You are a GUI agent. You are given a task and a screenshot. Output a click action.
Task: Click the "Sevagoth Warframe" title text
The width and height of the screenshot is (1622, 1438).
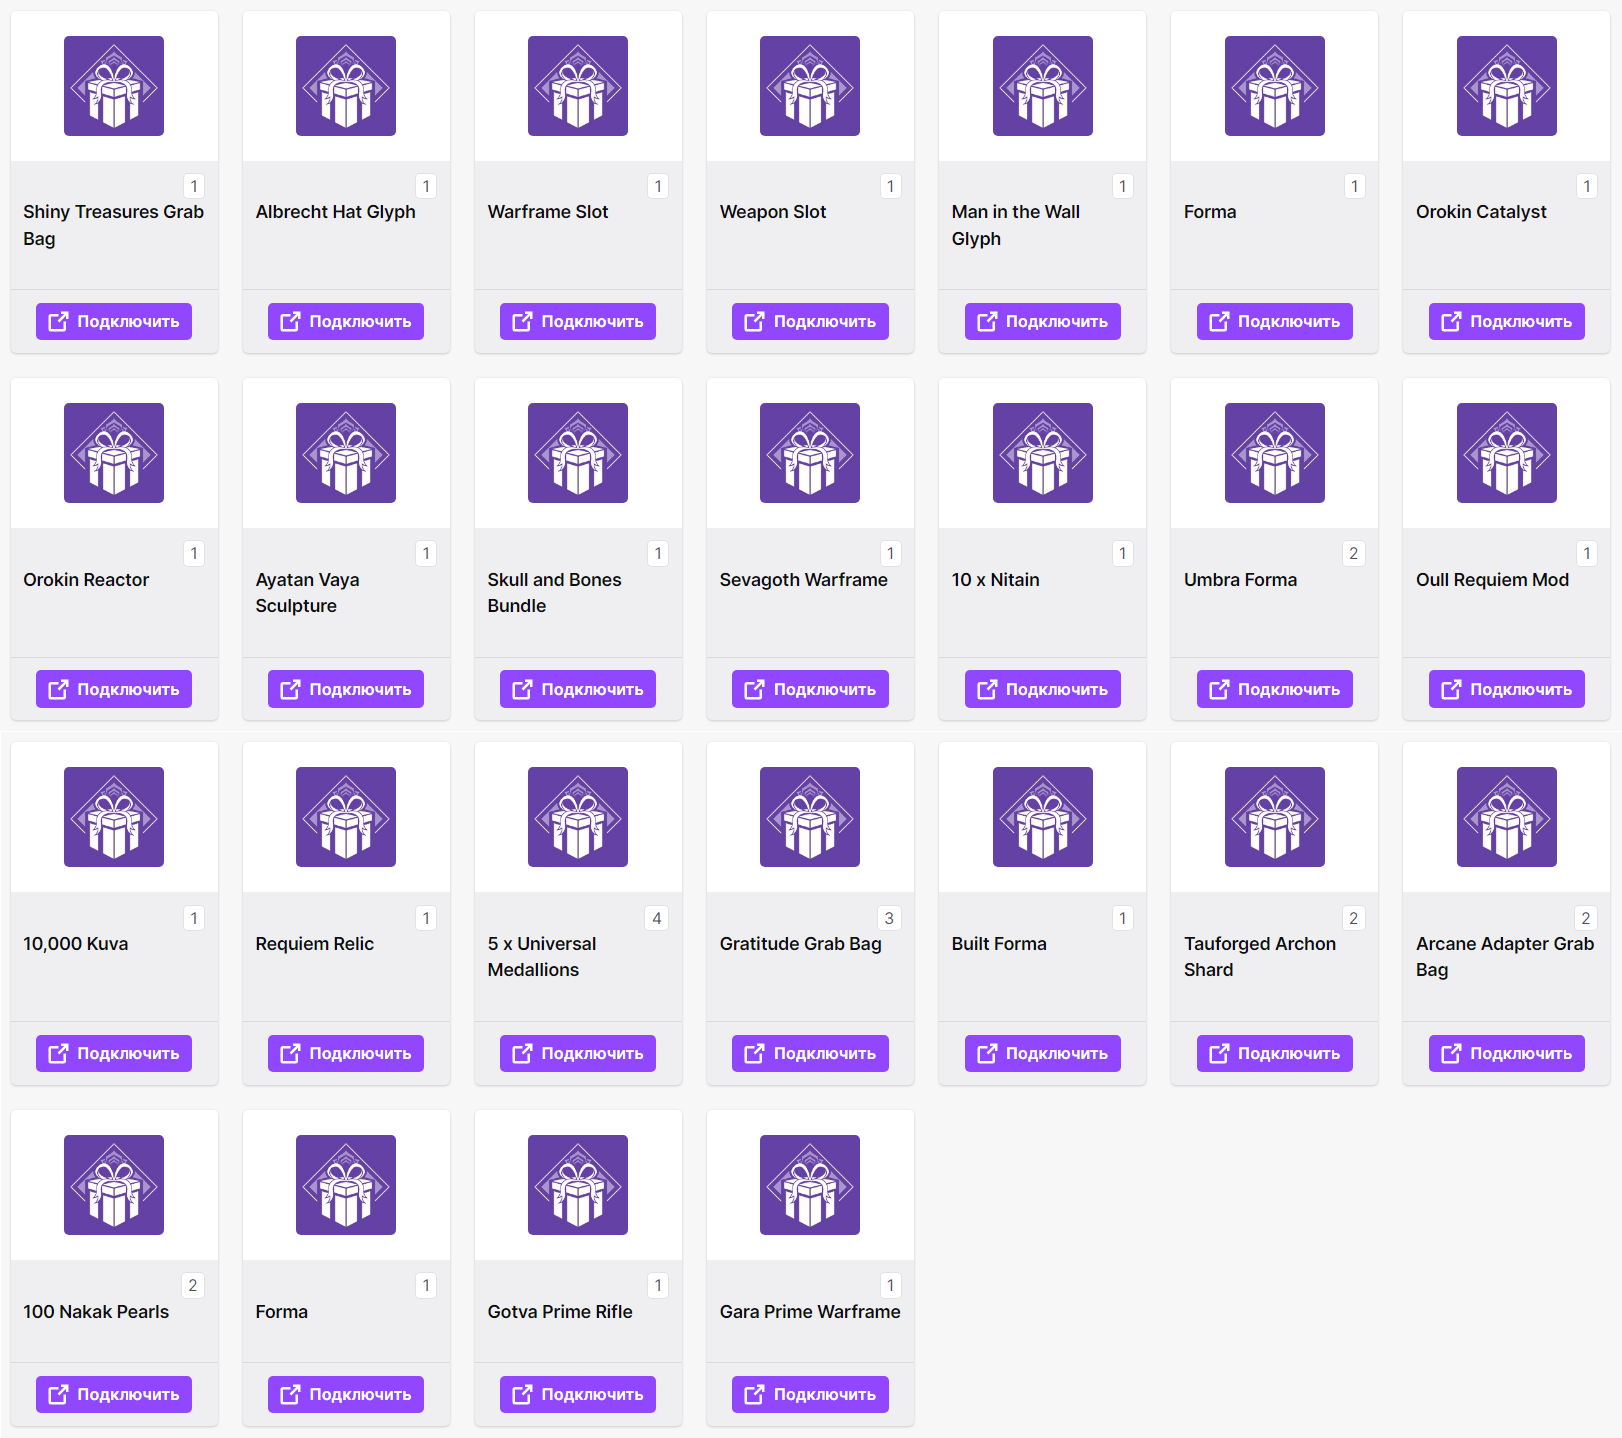(x=803, y=580)
